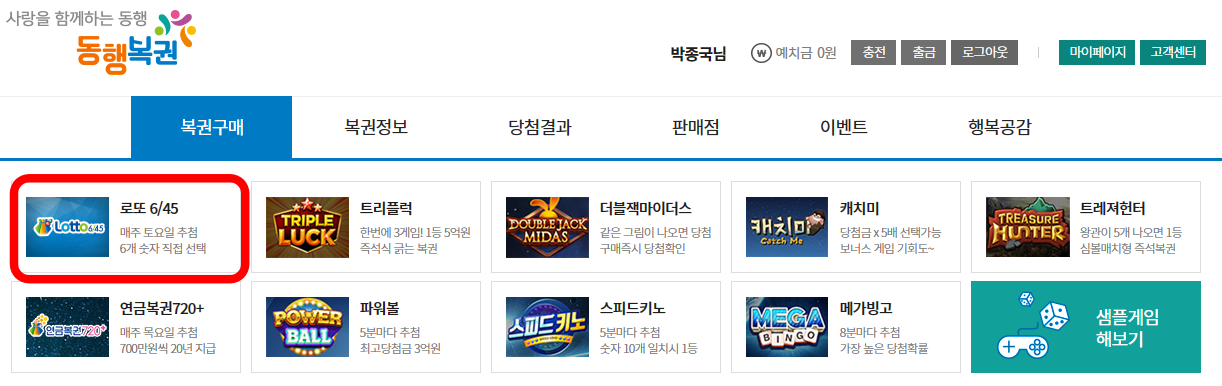Open the Triple Luck game image
This screenshot has width=1222, height=386.
click(x=307, y=227)
